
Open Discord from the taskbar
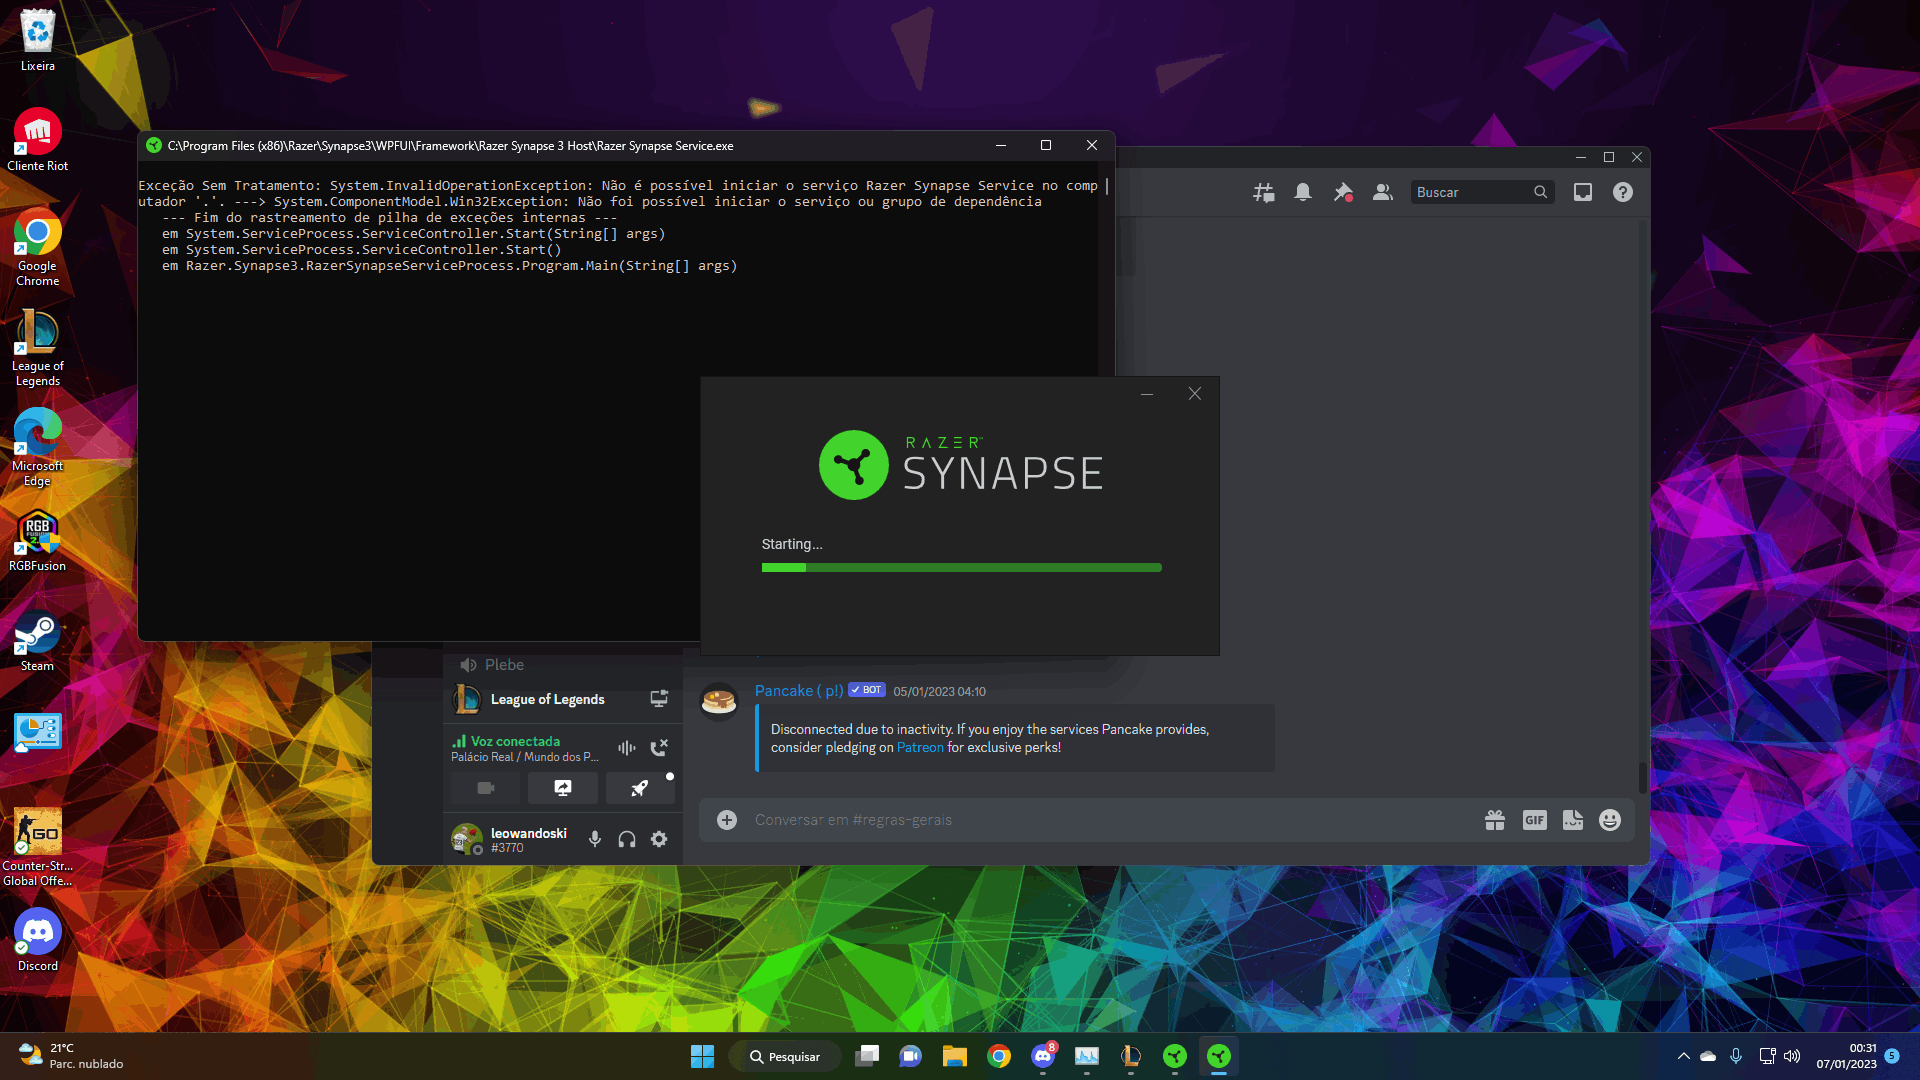pyautogui.click(x=1043, y=1056)
